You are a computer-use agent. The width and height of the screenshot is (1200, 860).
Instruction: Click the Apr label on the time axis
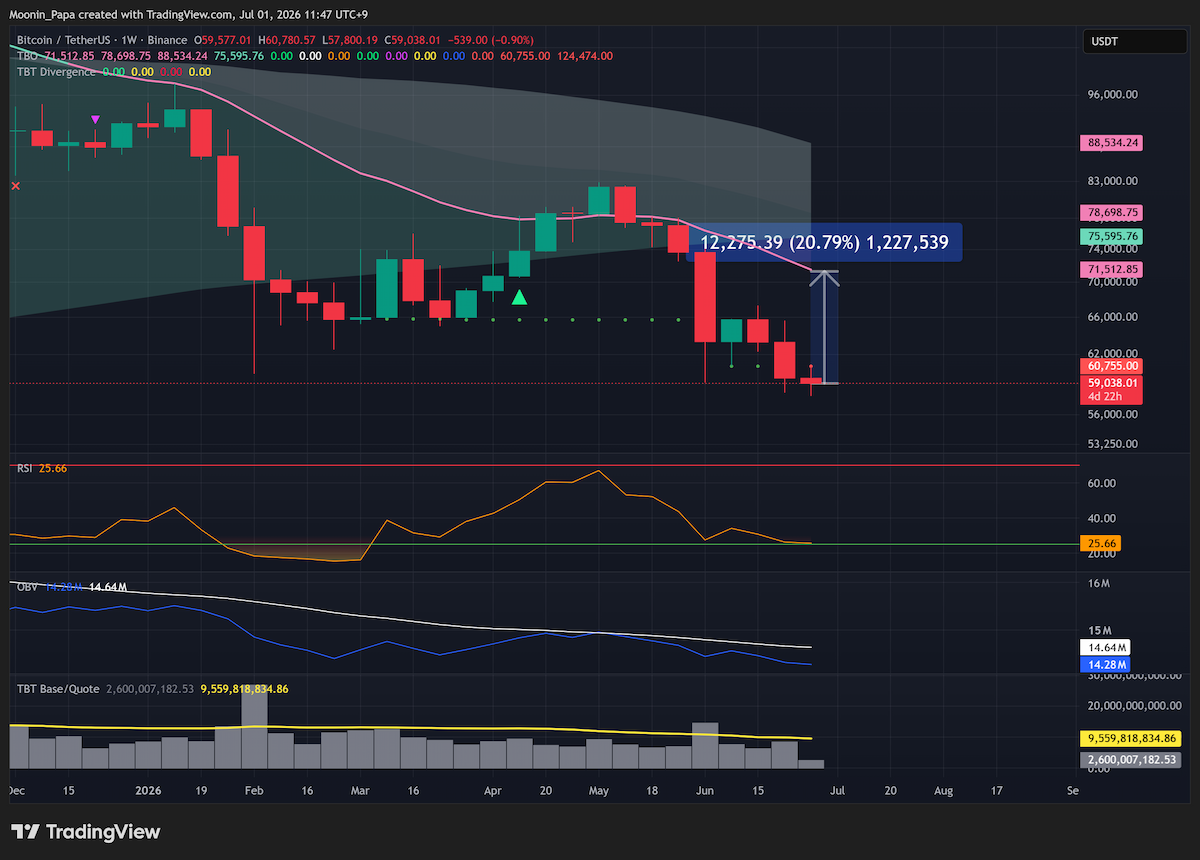point(493,790)
